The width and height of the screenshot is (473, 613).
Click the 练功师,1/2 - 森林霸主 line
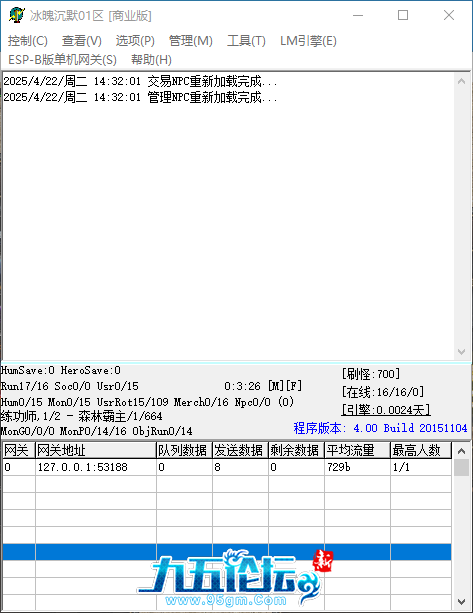pyautogui.click(x=81, y=416)
